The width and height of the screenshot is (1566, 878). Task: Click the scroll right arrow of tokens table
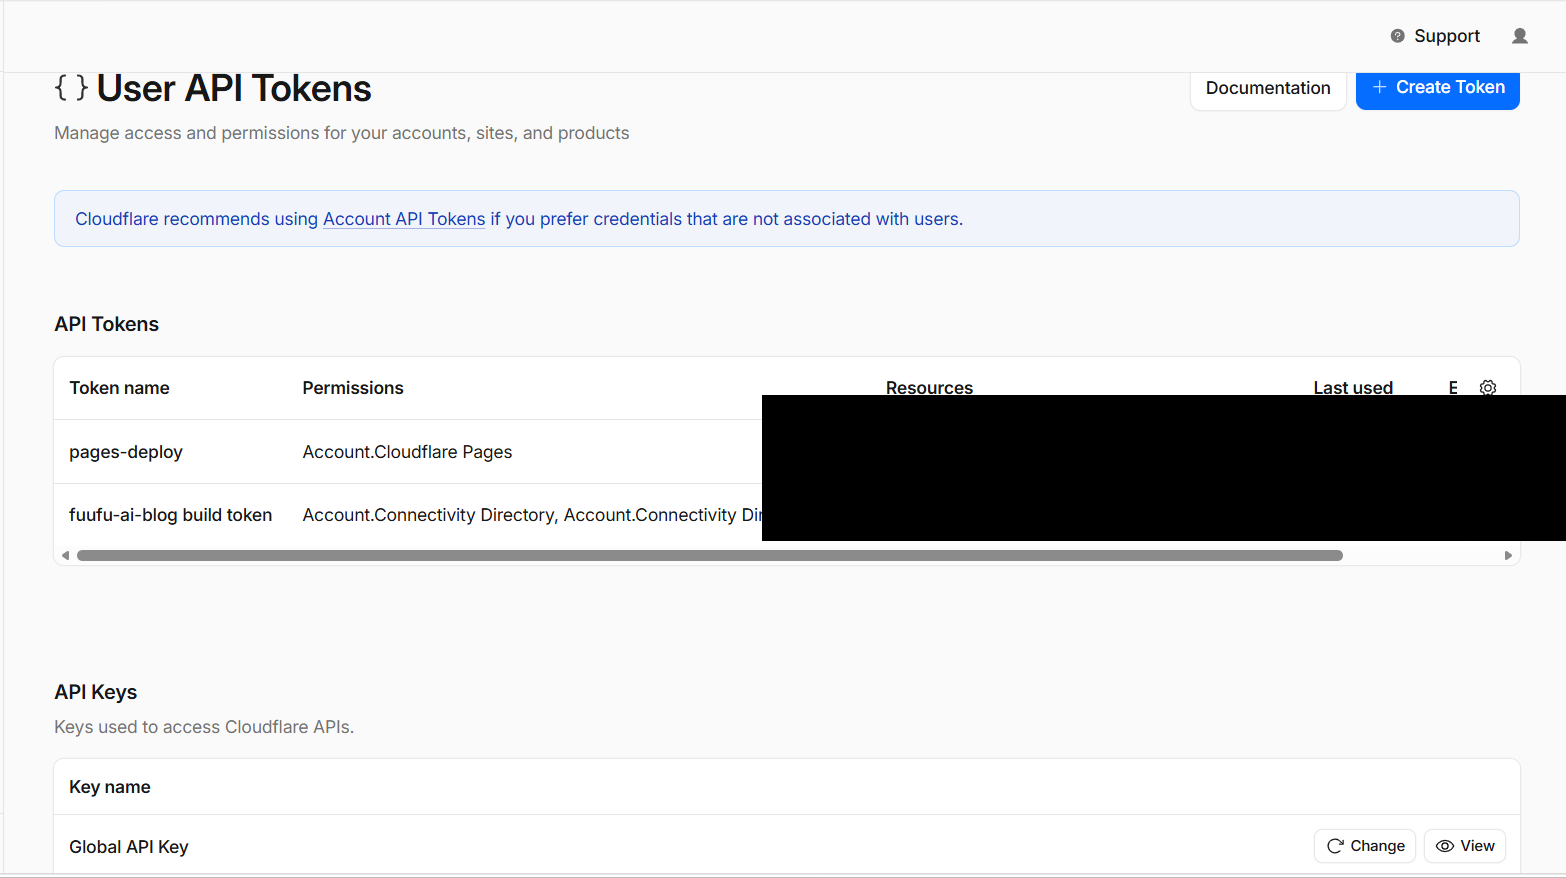(1508, 555)
